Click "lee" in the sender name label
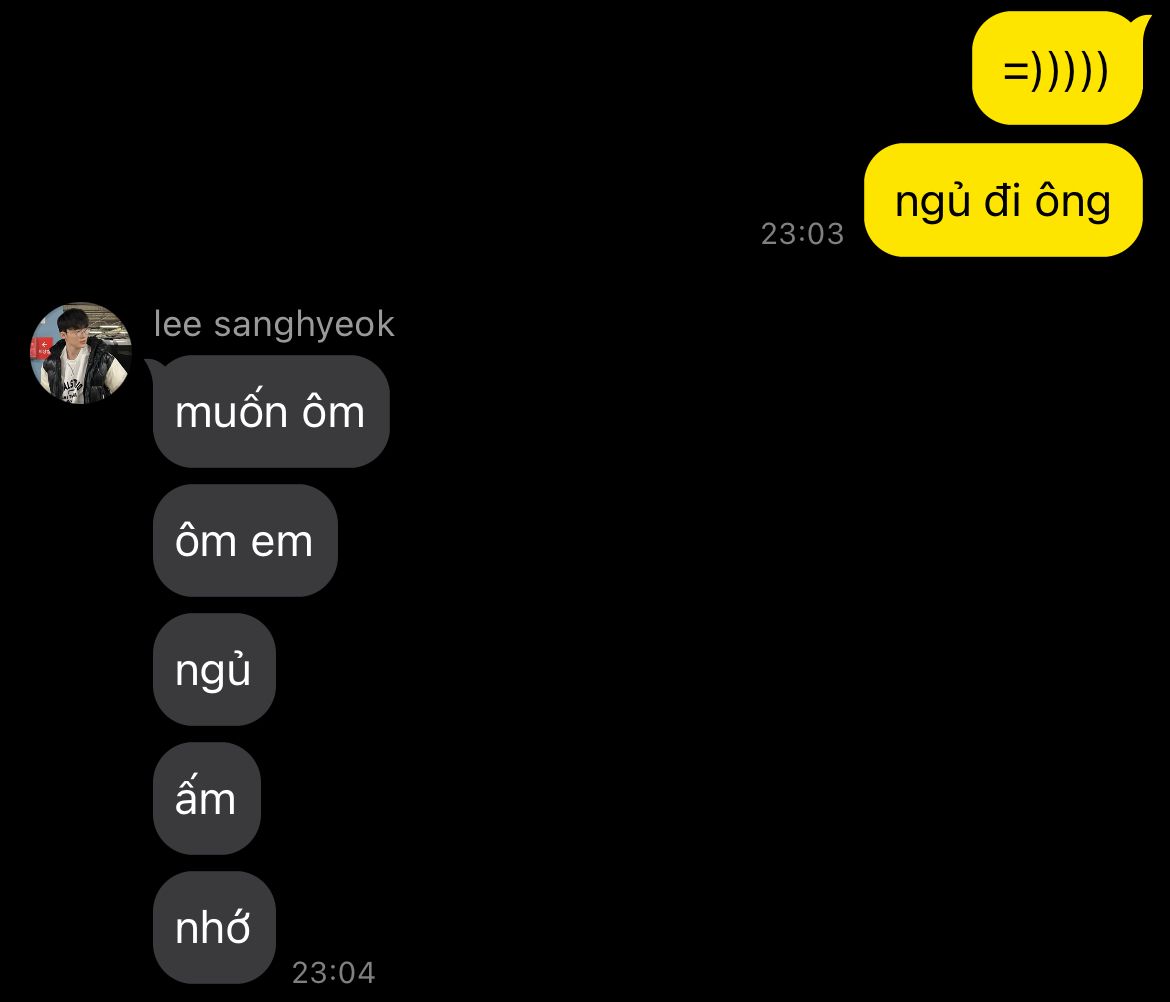The height and width of the screenshot is (1002, 1170). tap(178, 325)
